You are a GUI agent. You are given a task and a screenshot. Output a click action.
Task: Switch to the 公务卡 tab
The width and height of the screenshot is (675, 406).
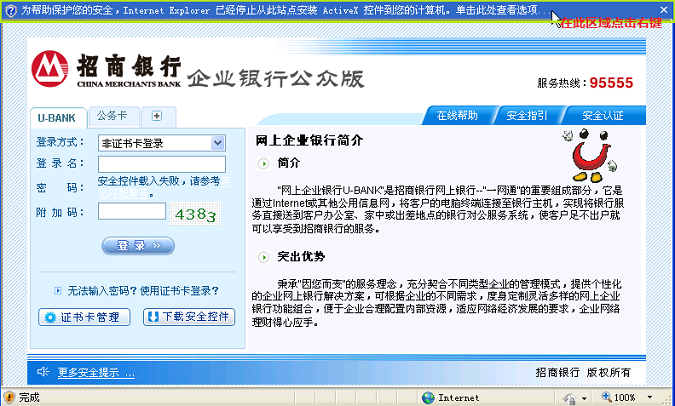(x=112, y=116)
